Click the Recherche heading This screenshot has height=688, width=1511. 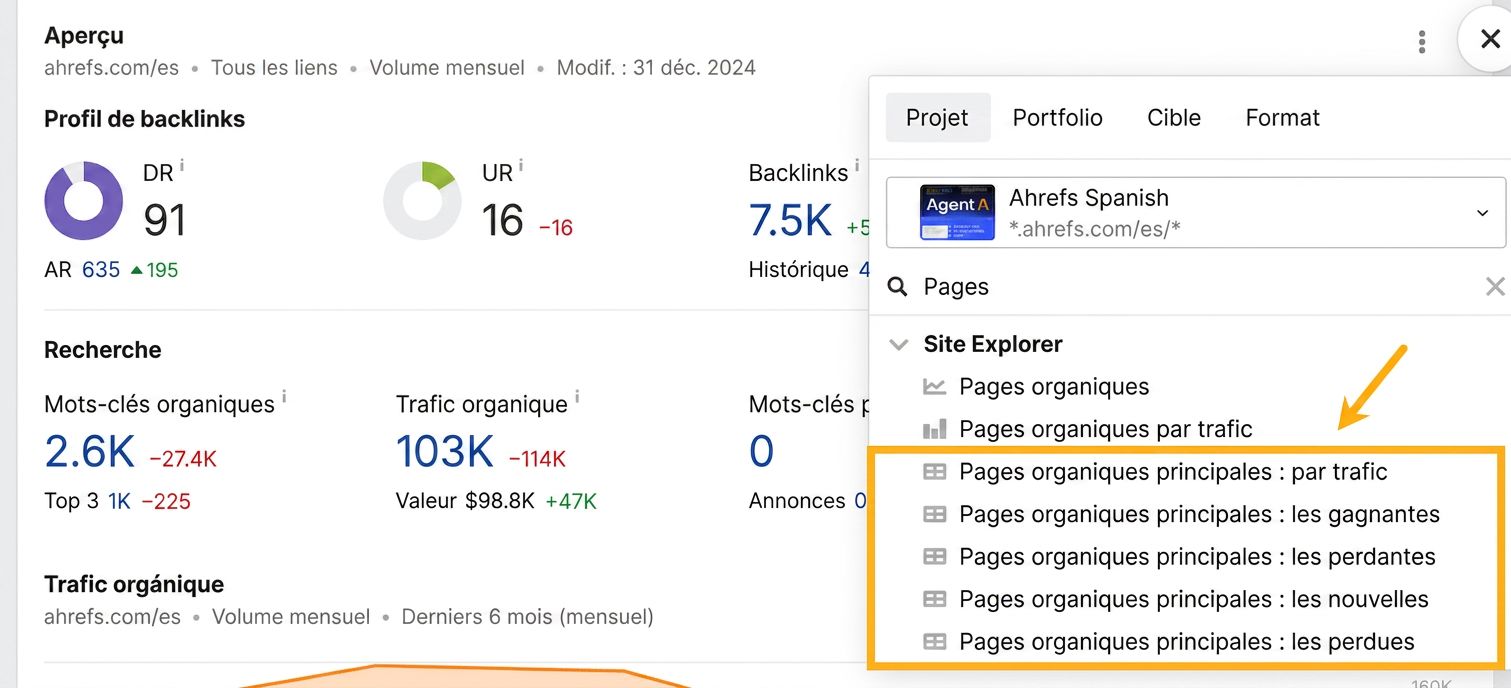tap(102, 350)
